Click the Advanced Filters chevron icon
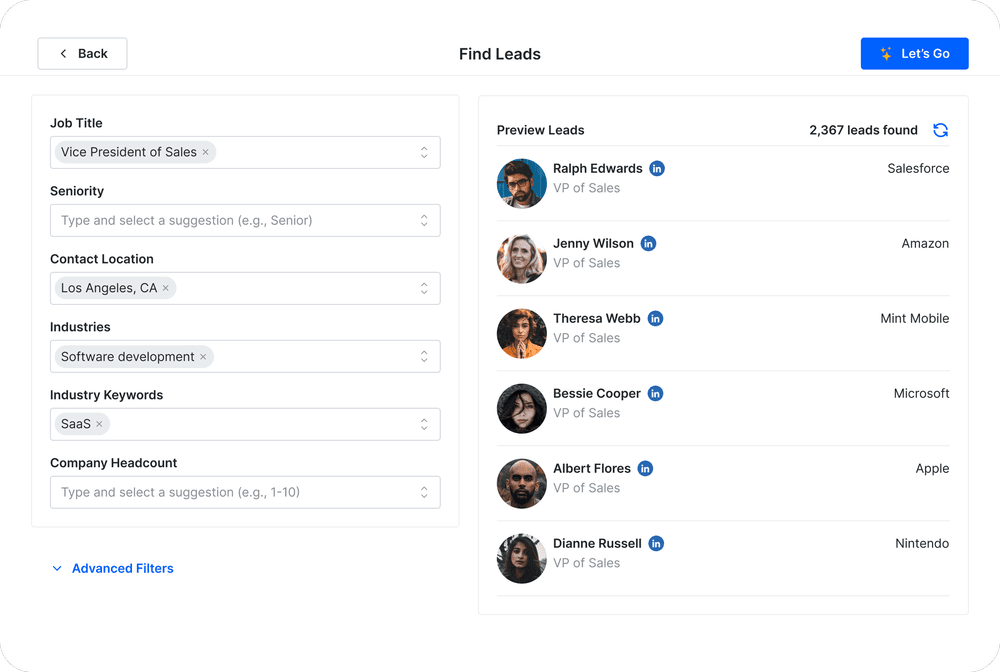Image resolution: width=1000 pixels, height=672 pixels. click(x=57, y=568)
